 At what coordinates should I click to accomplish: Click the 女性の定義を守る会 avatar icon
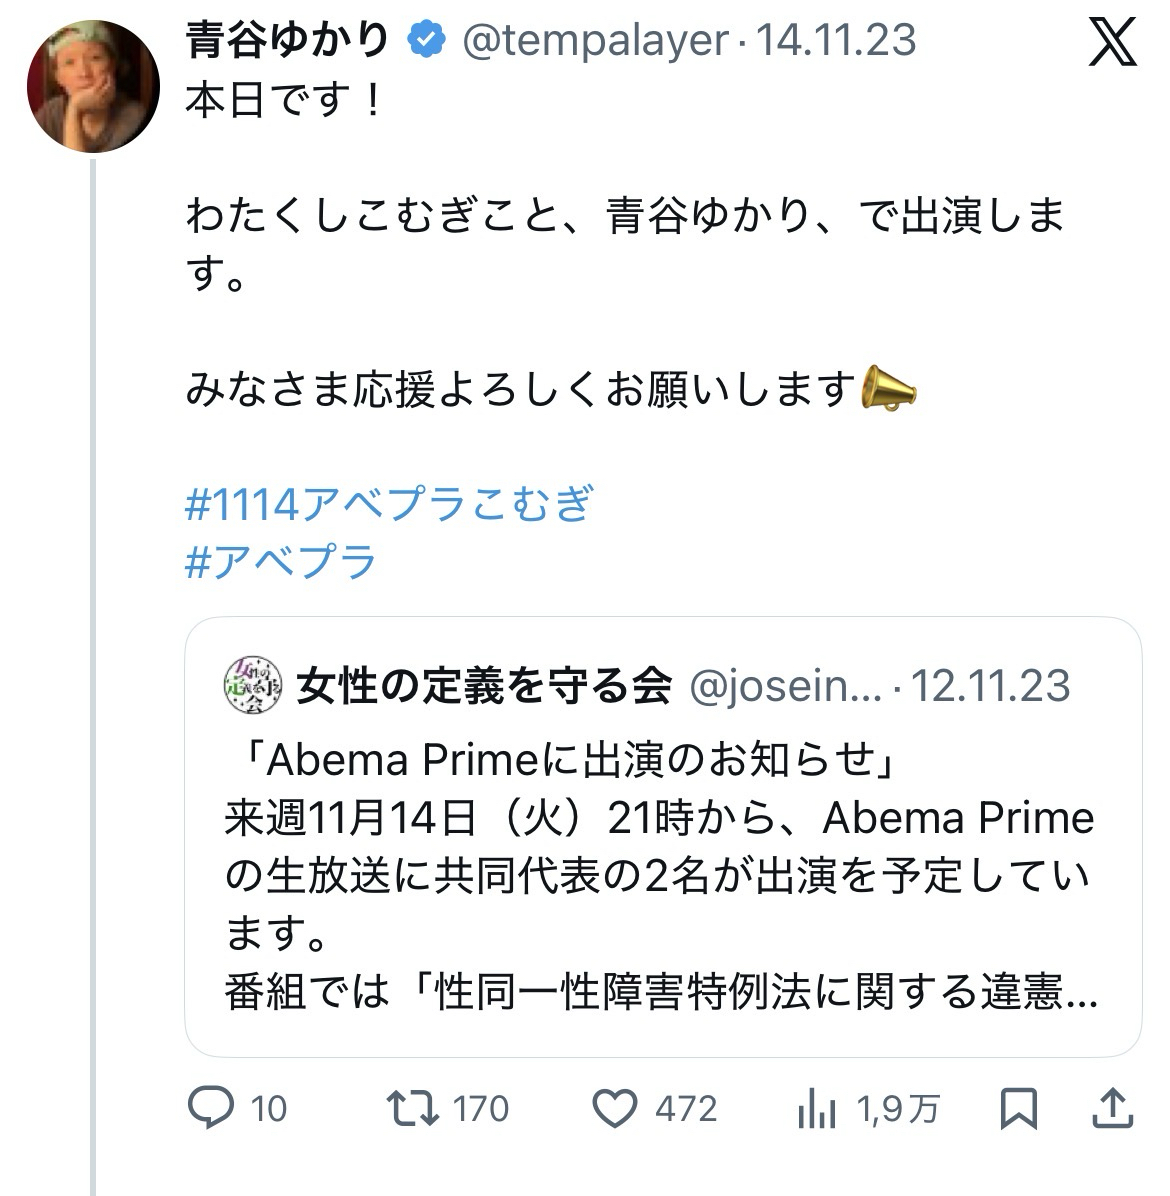coord(254,686)
